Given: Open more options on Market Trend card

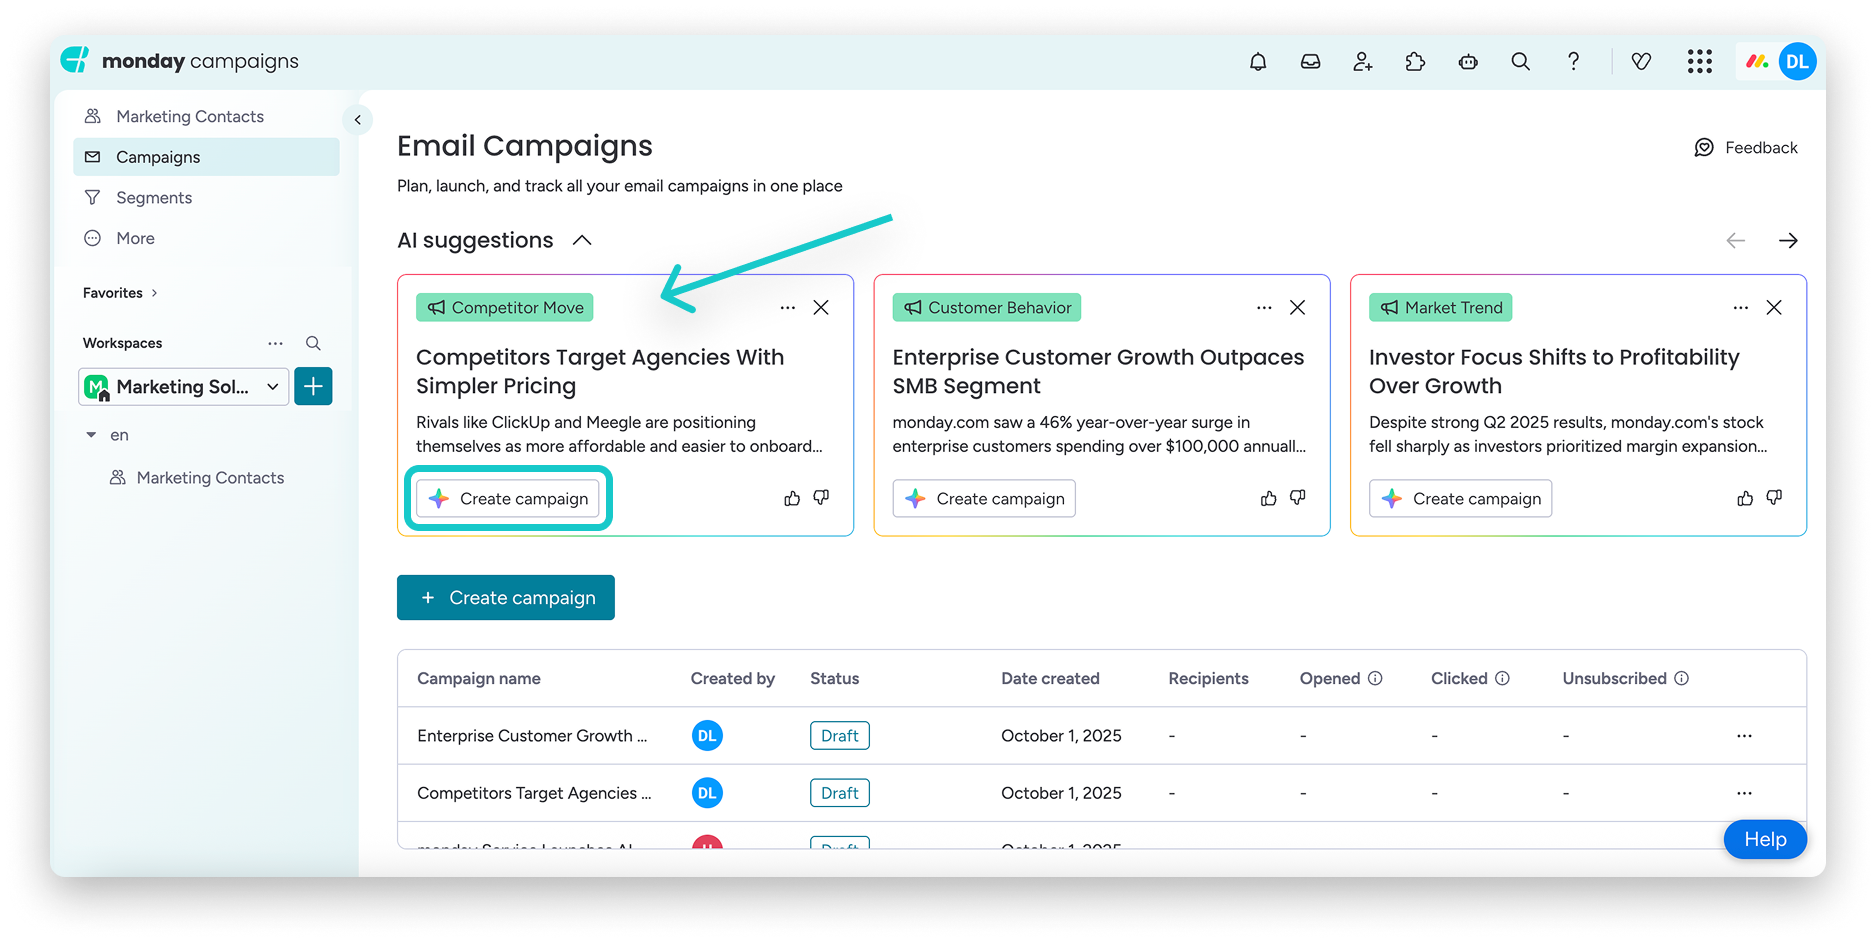Looking at the screenshot, I should 1741,308.
